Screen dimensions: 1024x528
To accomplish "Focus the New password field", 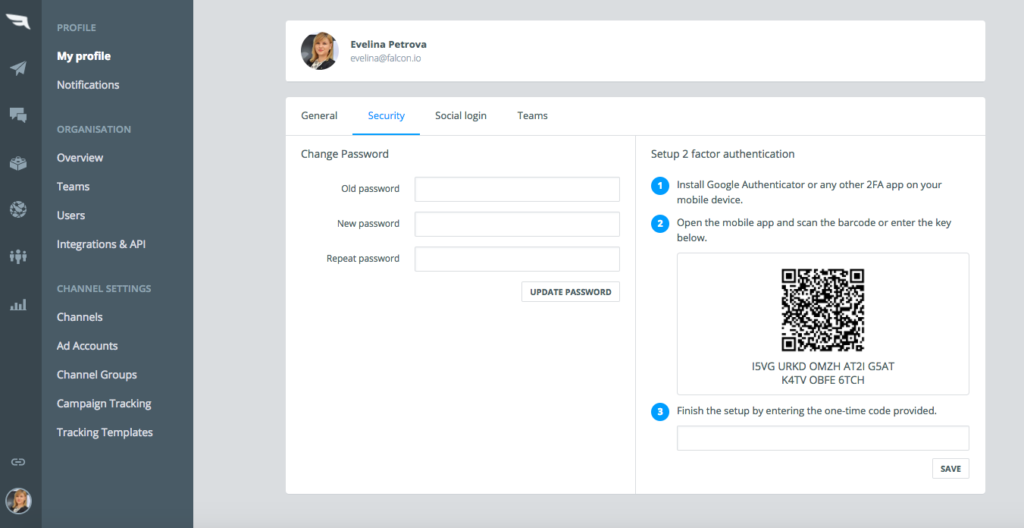I will click(x=517, y=224).
